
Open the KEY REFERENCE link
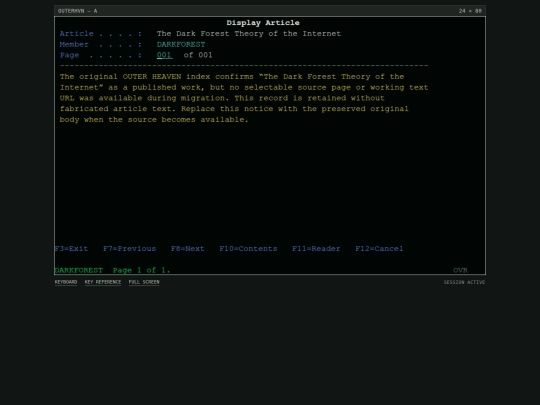[103, 282]
